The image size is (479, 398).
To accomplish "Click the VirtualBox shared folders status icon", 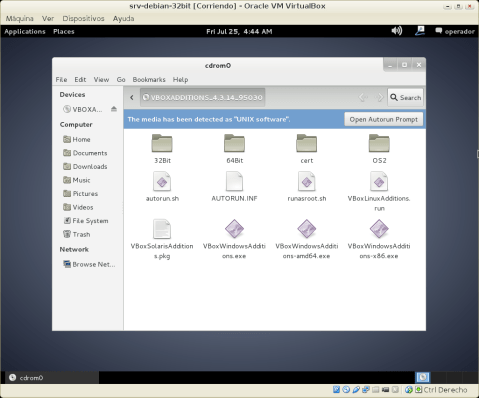I will point(376,389).
